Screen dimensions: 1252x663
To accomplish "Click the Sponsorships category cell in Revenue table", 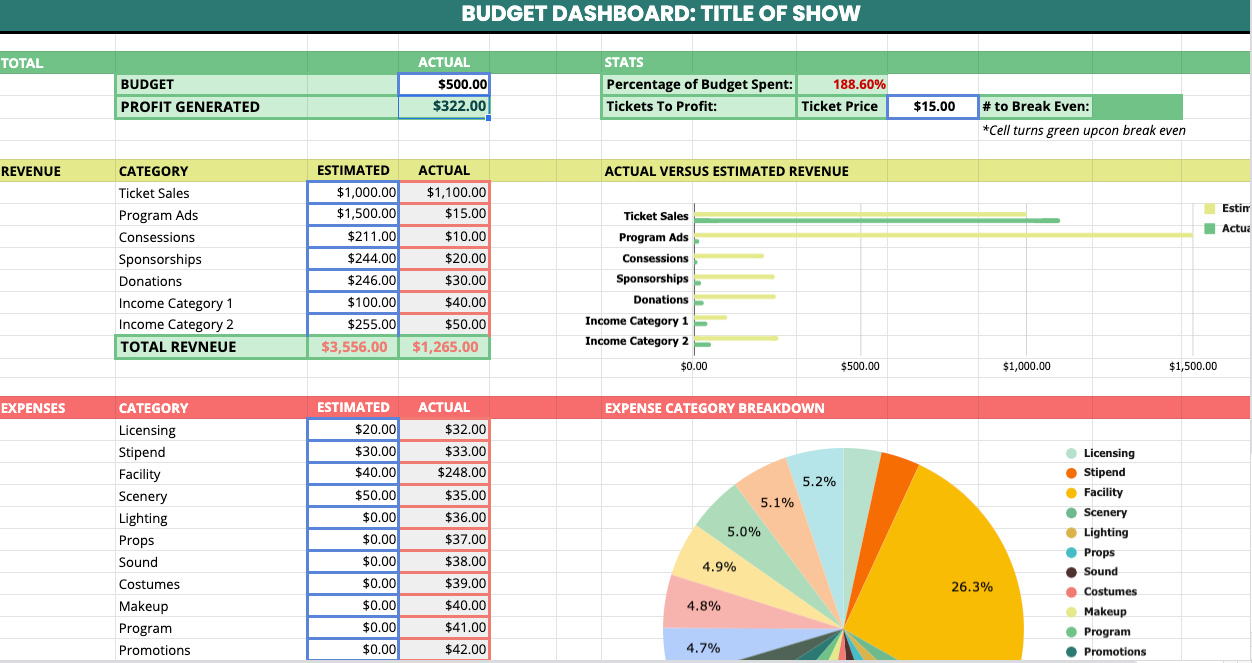I will click(212, 259).
